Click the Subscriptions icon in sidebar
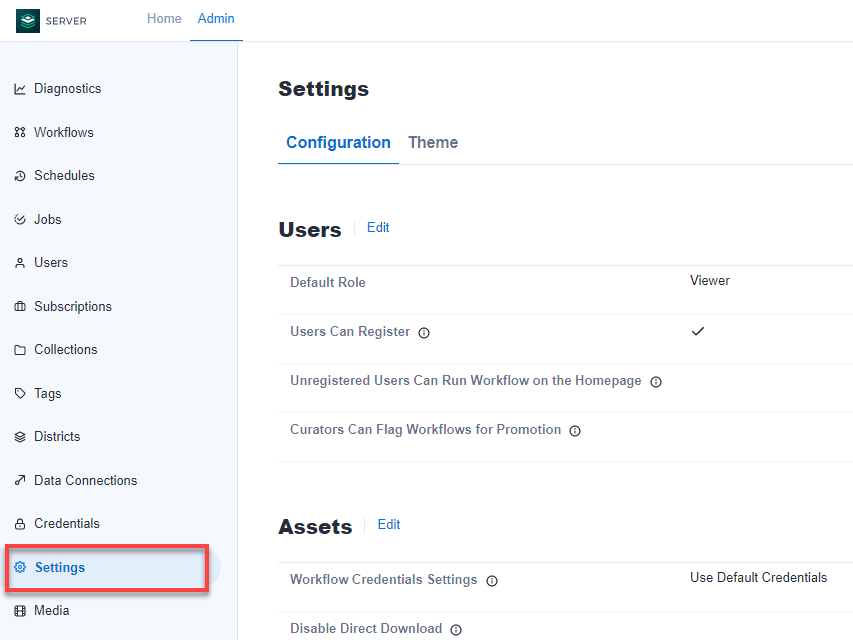Viewport: 853px width, 640px height. click(x=20, y=306)
